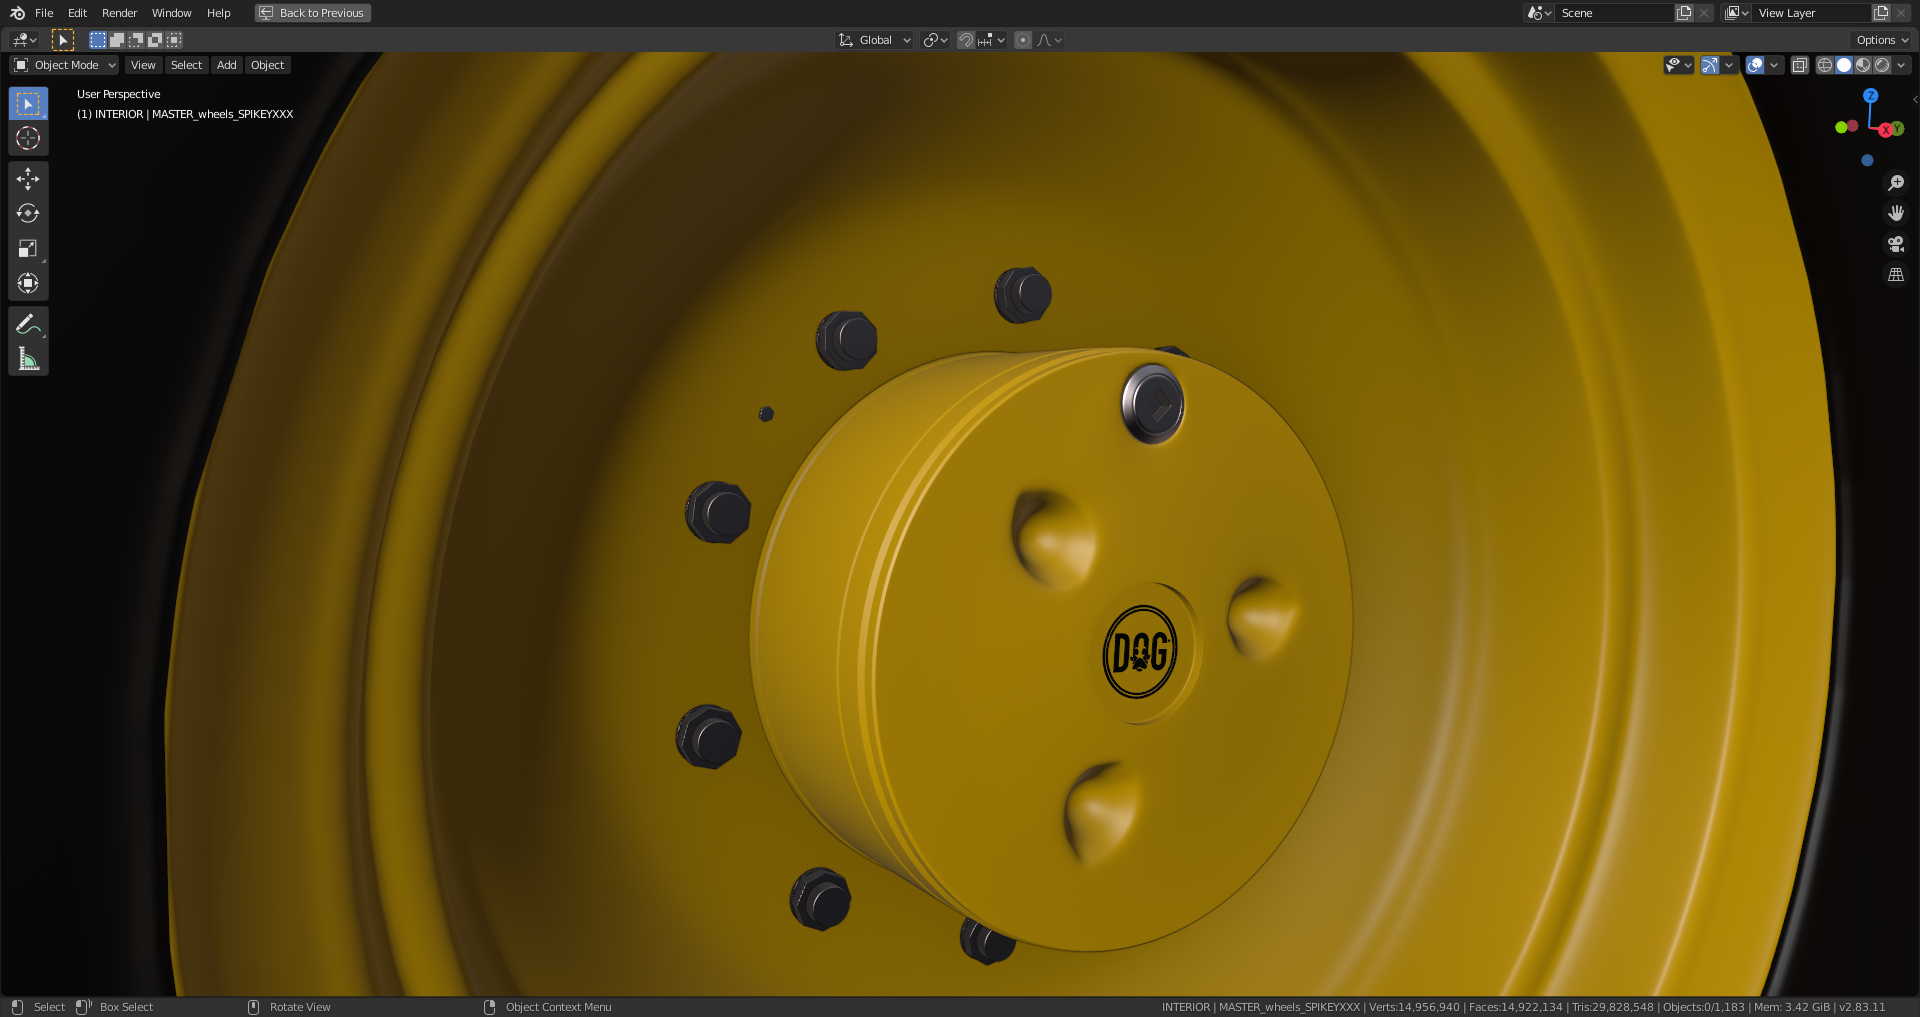Click the View Layer name field
This screenshot has height=1017, width=1920.
pyautogui.click(x=1812, y=13)
